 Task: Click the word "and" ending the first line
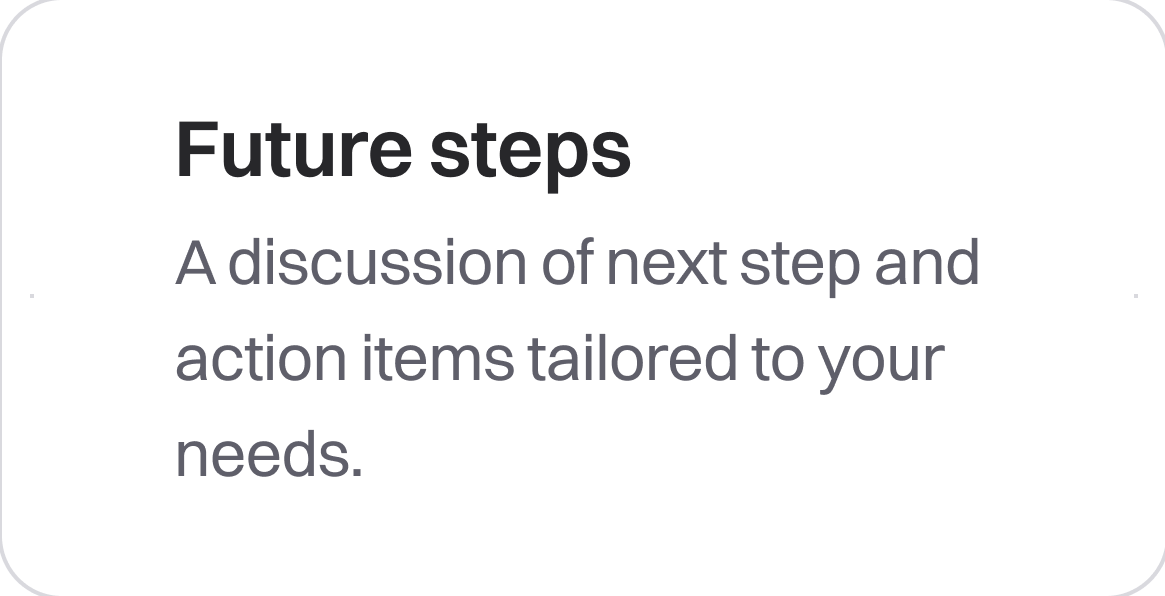[x=927, y=262]
